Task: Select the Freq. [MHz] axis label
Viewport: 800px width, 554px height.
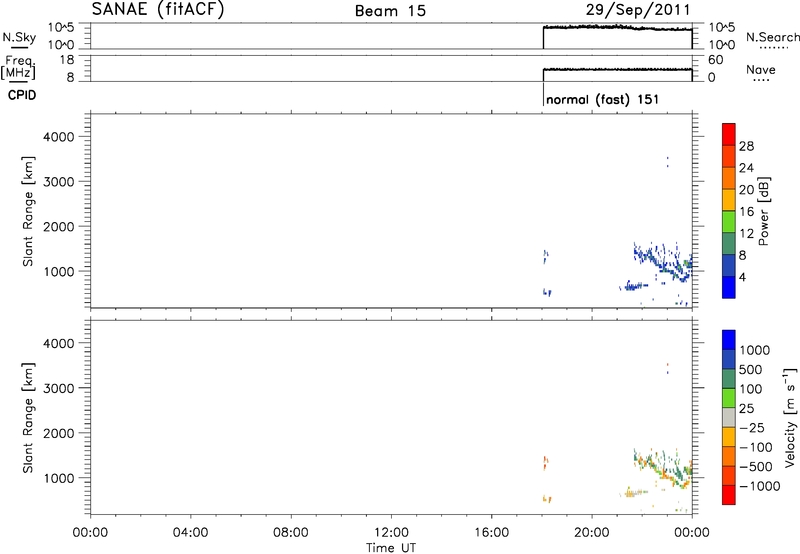Action: [x=19, y=67]
